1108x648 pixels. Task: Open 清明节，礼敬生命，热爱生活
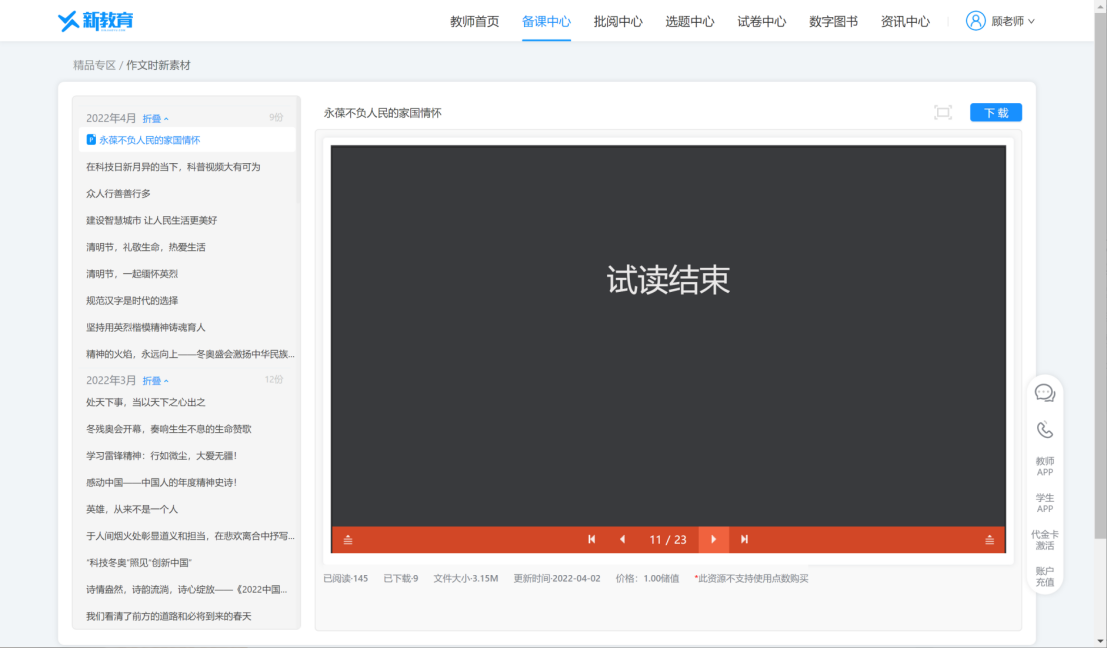(x=146, y=247)
